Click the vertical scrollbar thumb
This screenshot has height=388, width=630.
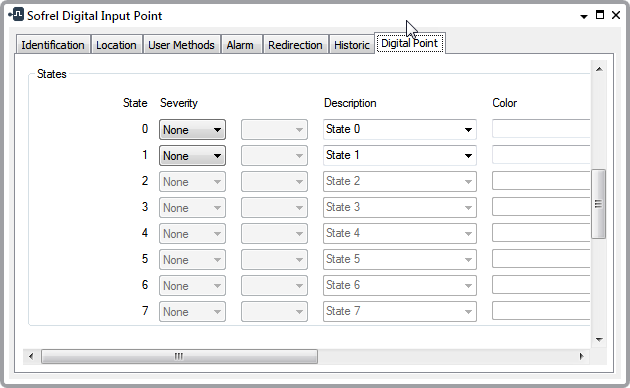(599, 204)
